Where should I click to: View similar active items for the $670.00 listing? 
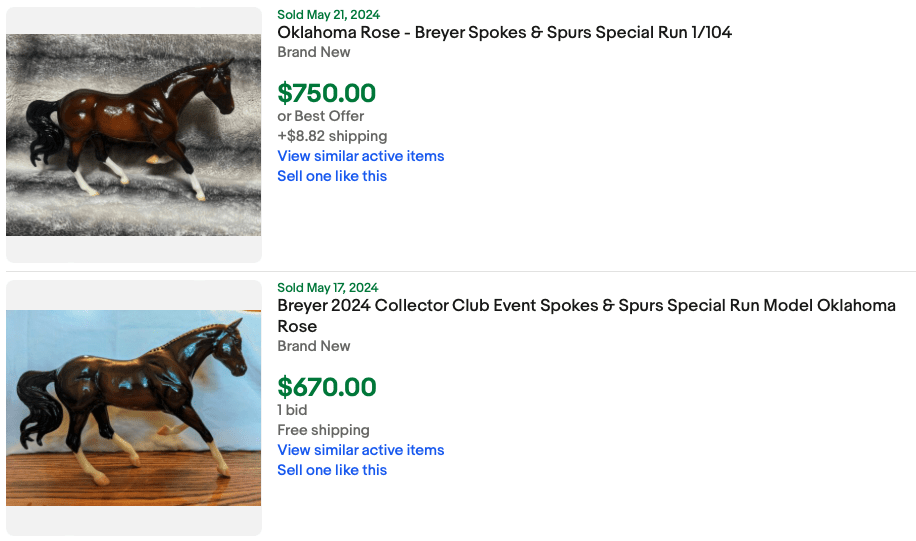click(x=360, y=450)
